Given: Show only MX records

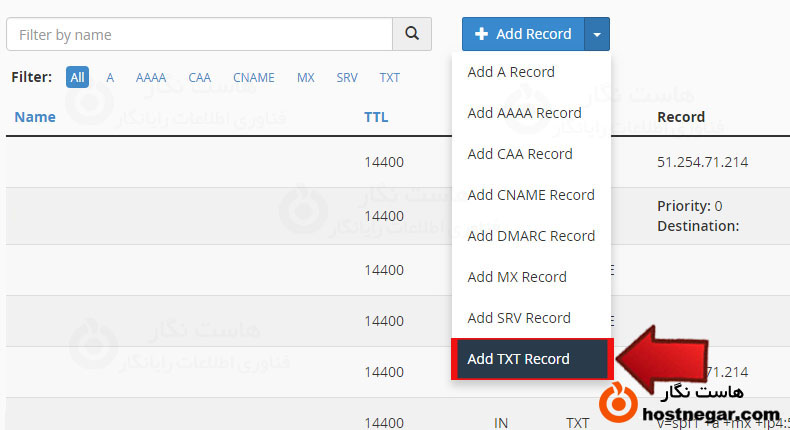Looking at the screenshot, I should point(306,77).
